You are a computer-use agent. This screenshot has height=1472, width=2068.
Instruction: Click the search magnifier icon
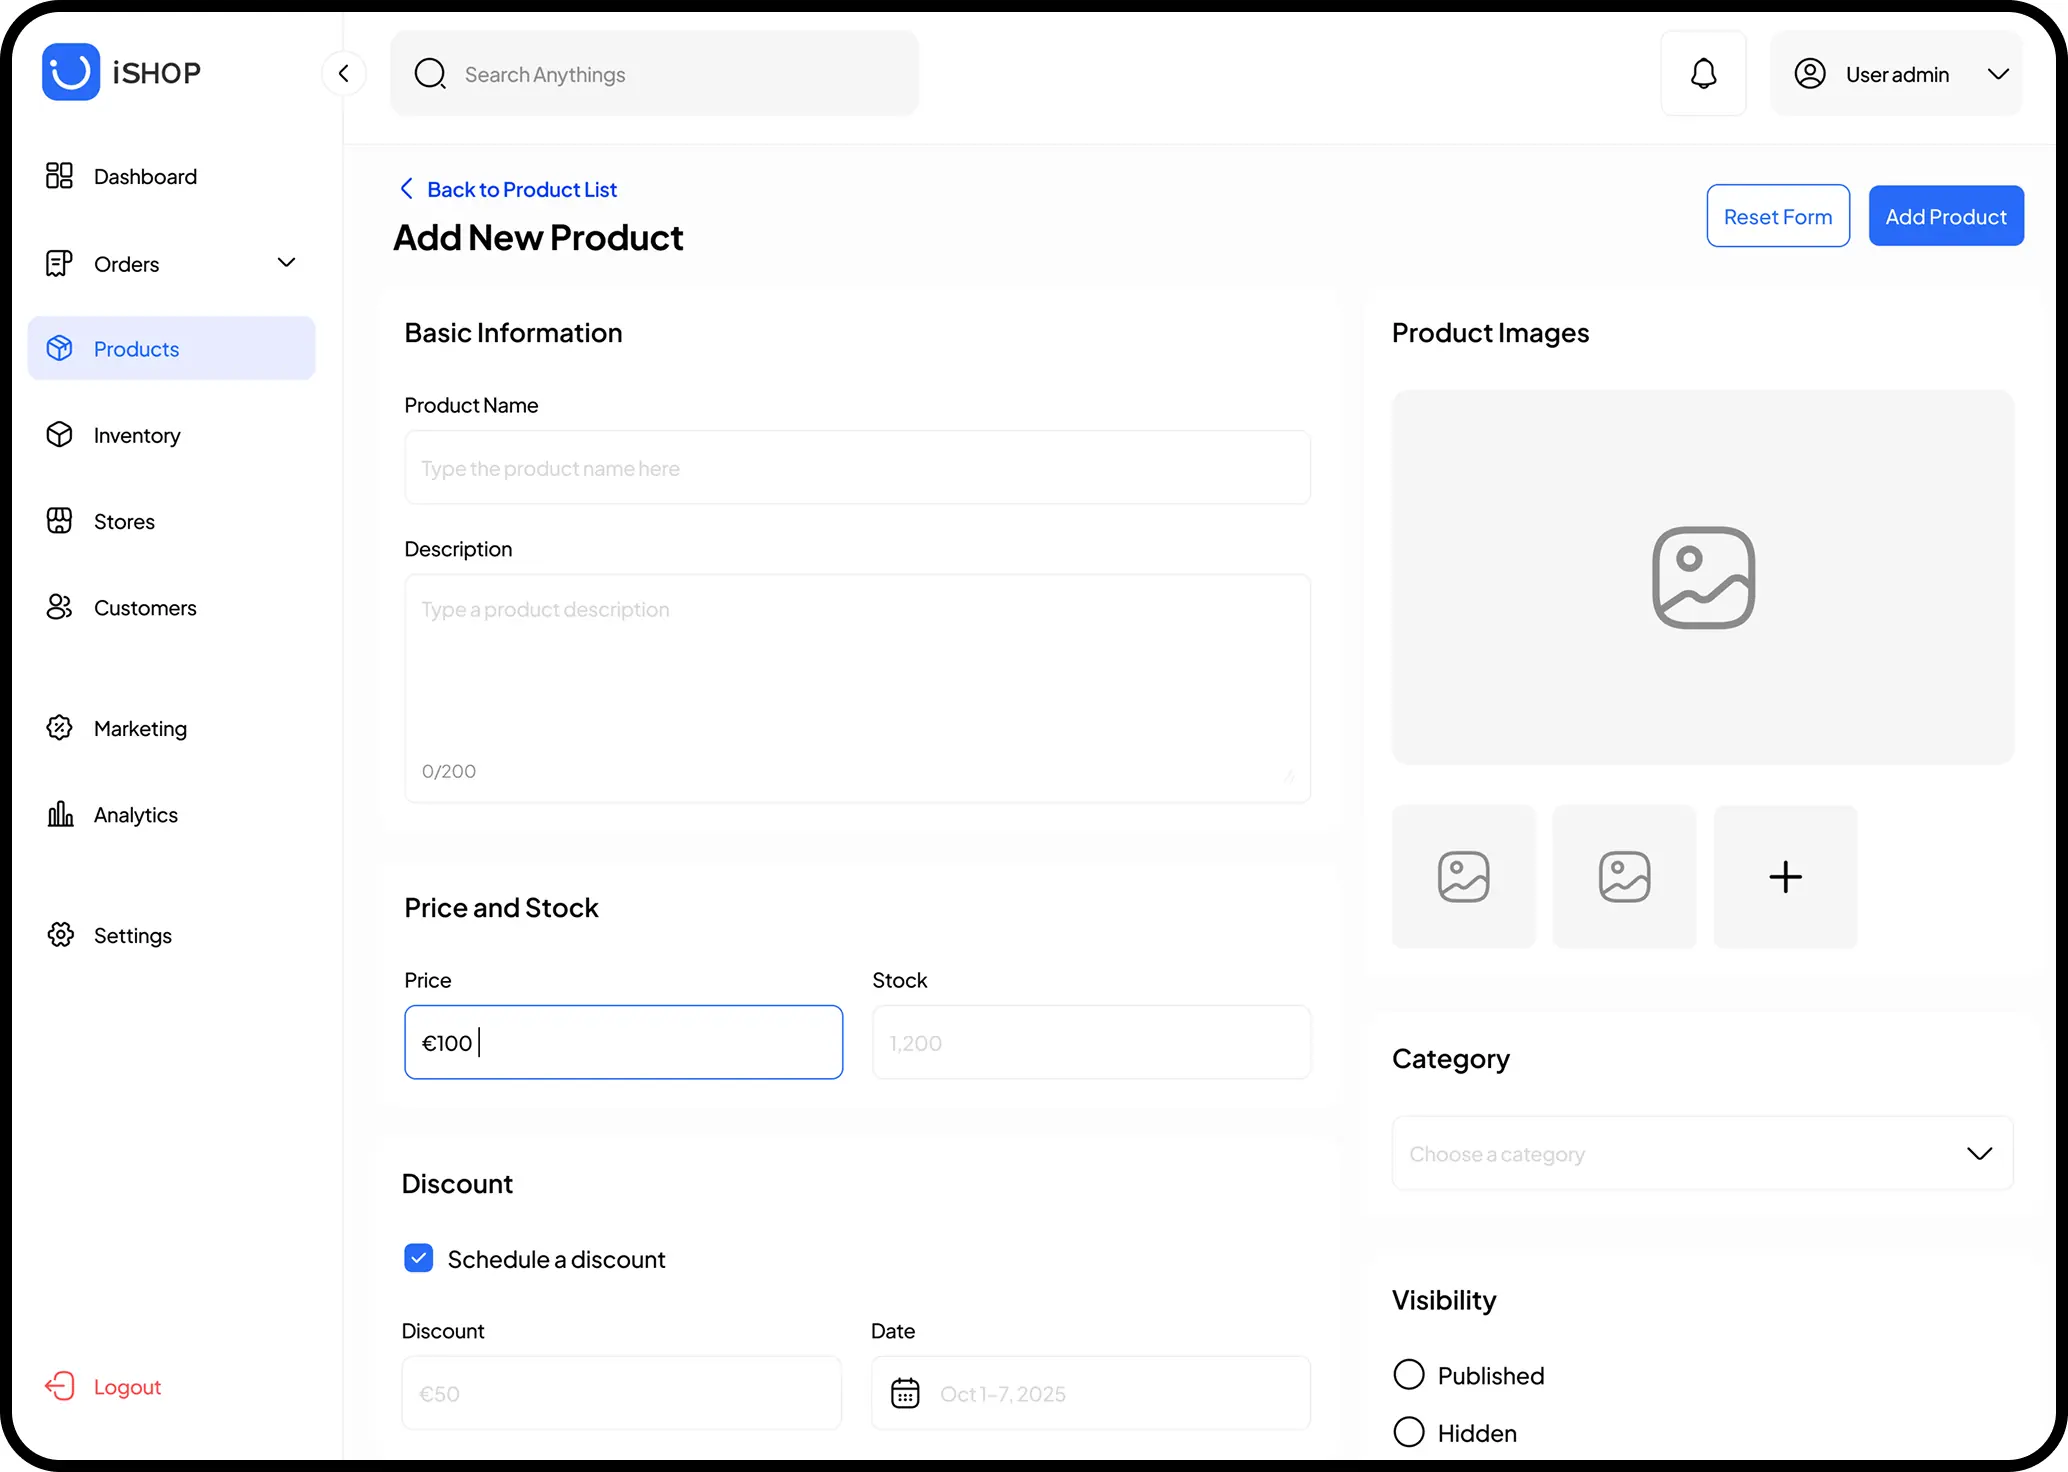[x=430, y=74]
